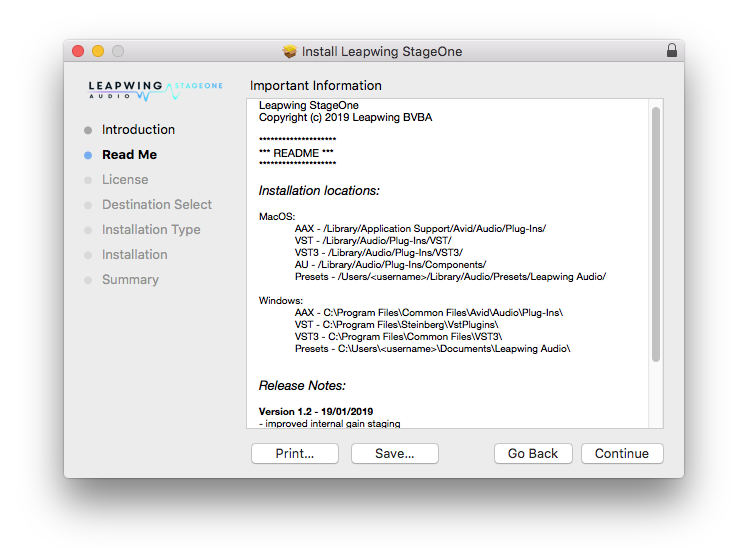This screenshot has height=548, width=740.
Task: Select the Installation step
Action: point(135,255)
